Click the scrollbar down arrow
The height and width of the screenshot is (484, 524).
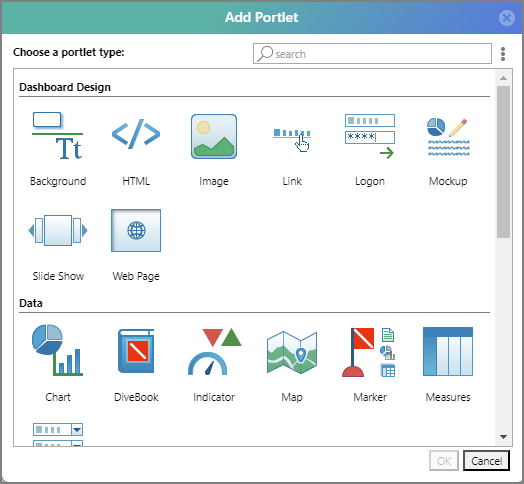tap(503, 437)
